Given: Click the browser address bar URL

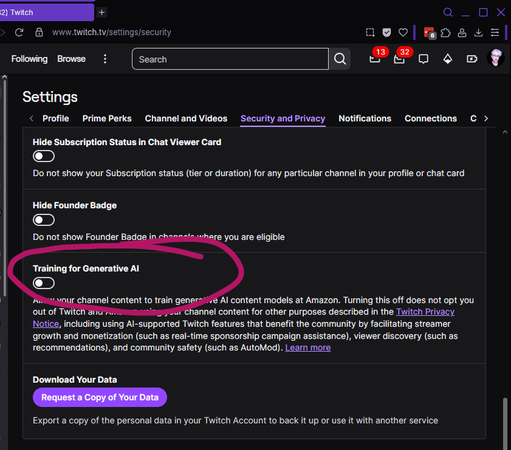Looking at the screenshot, I should tap(112, 32).
